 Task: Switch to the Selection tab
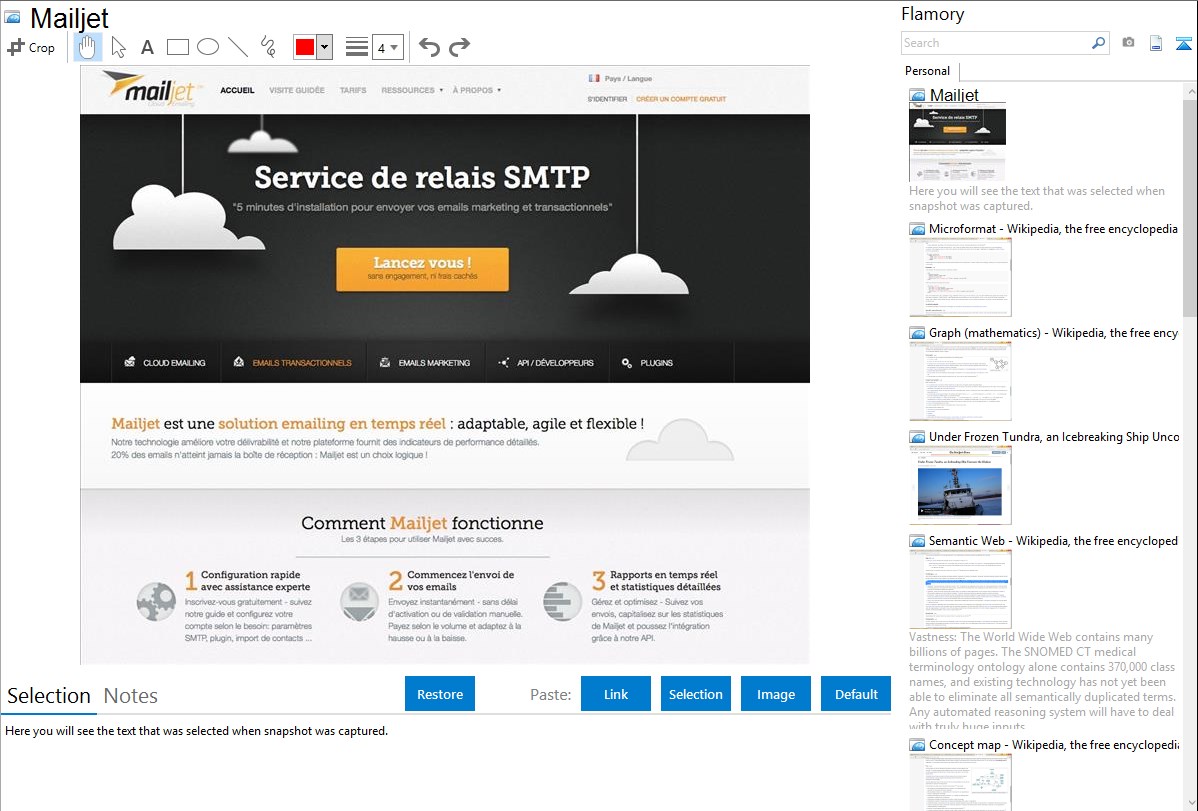point(49,696)
